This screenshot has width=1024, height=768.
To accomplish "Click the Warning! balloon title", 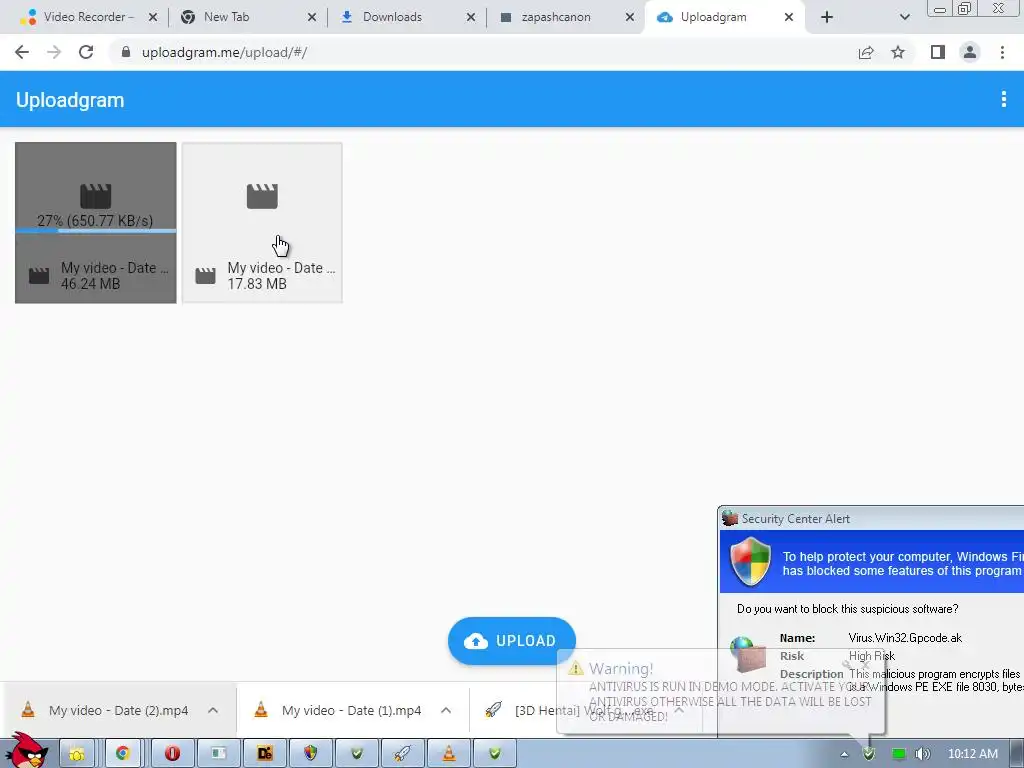I will (620, 669).
